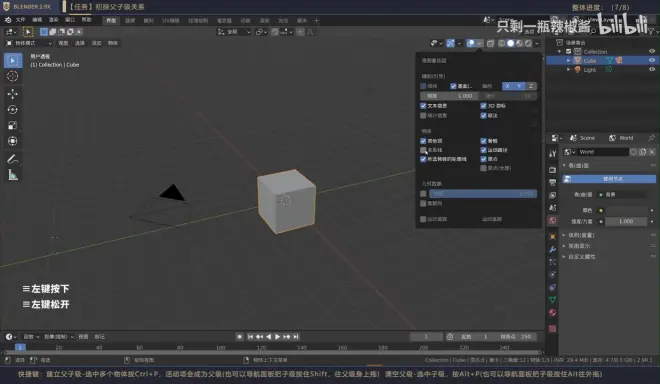The image size is (660, 384).
Task: Open the overlays dropdown arrow
Action: [x=479, y=43]
